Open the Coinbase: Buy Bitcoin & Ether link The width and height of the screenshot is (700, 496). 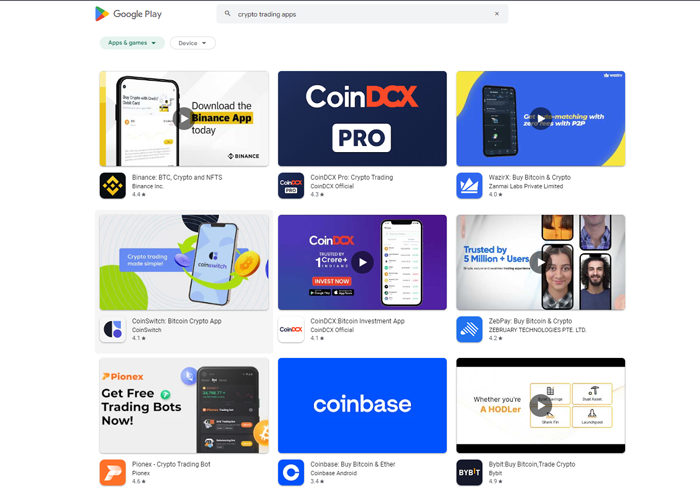pyautogui.click(x=353, y=464)
